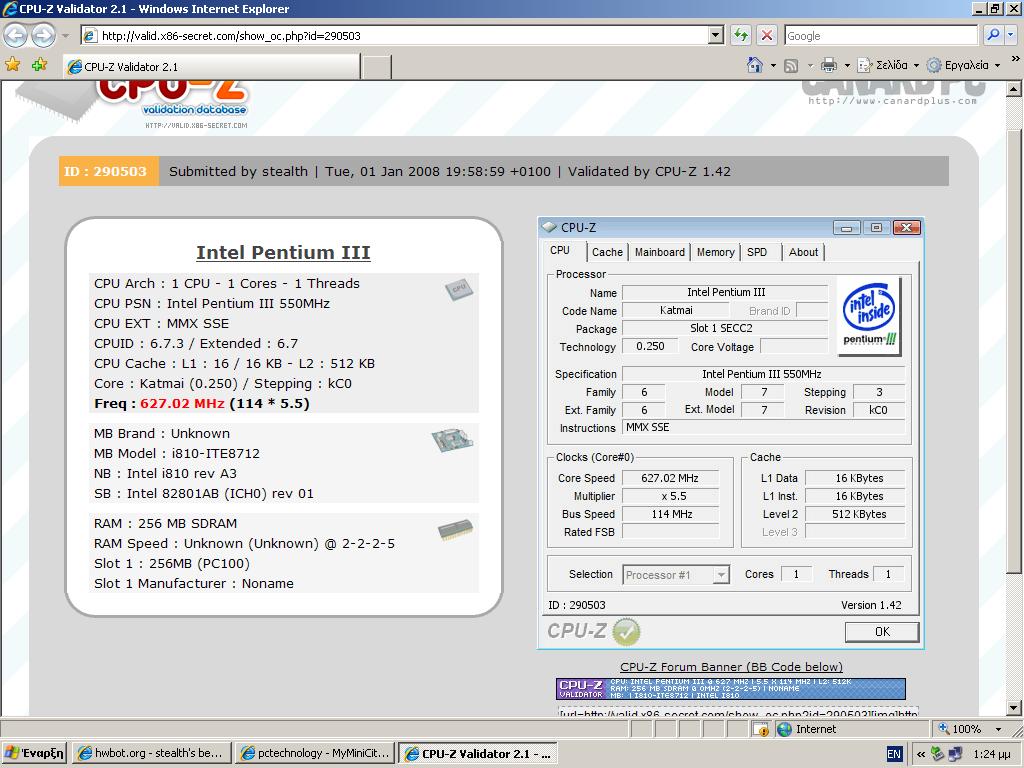Click the CPU chip thumbnail image
Screen dimensions: 1024x768
pos(459,288)
